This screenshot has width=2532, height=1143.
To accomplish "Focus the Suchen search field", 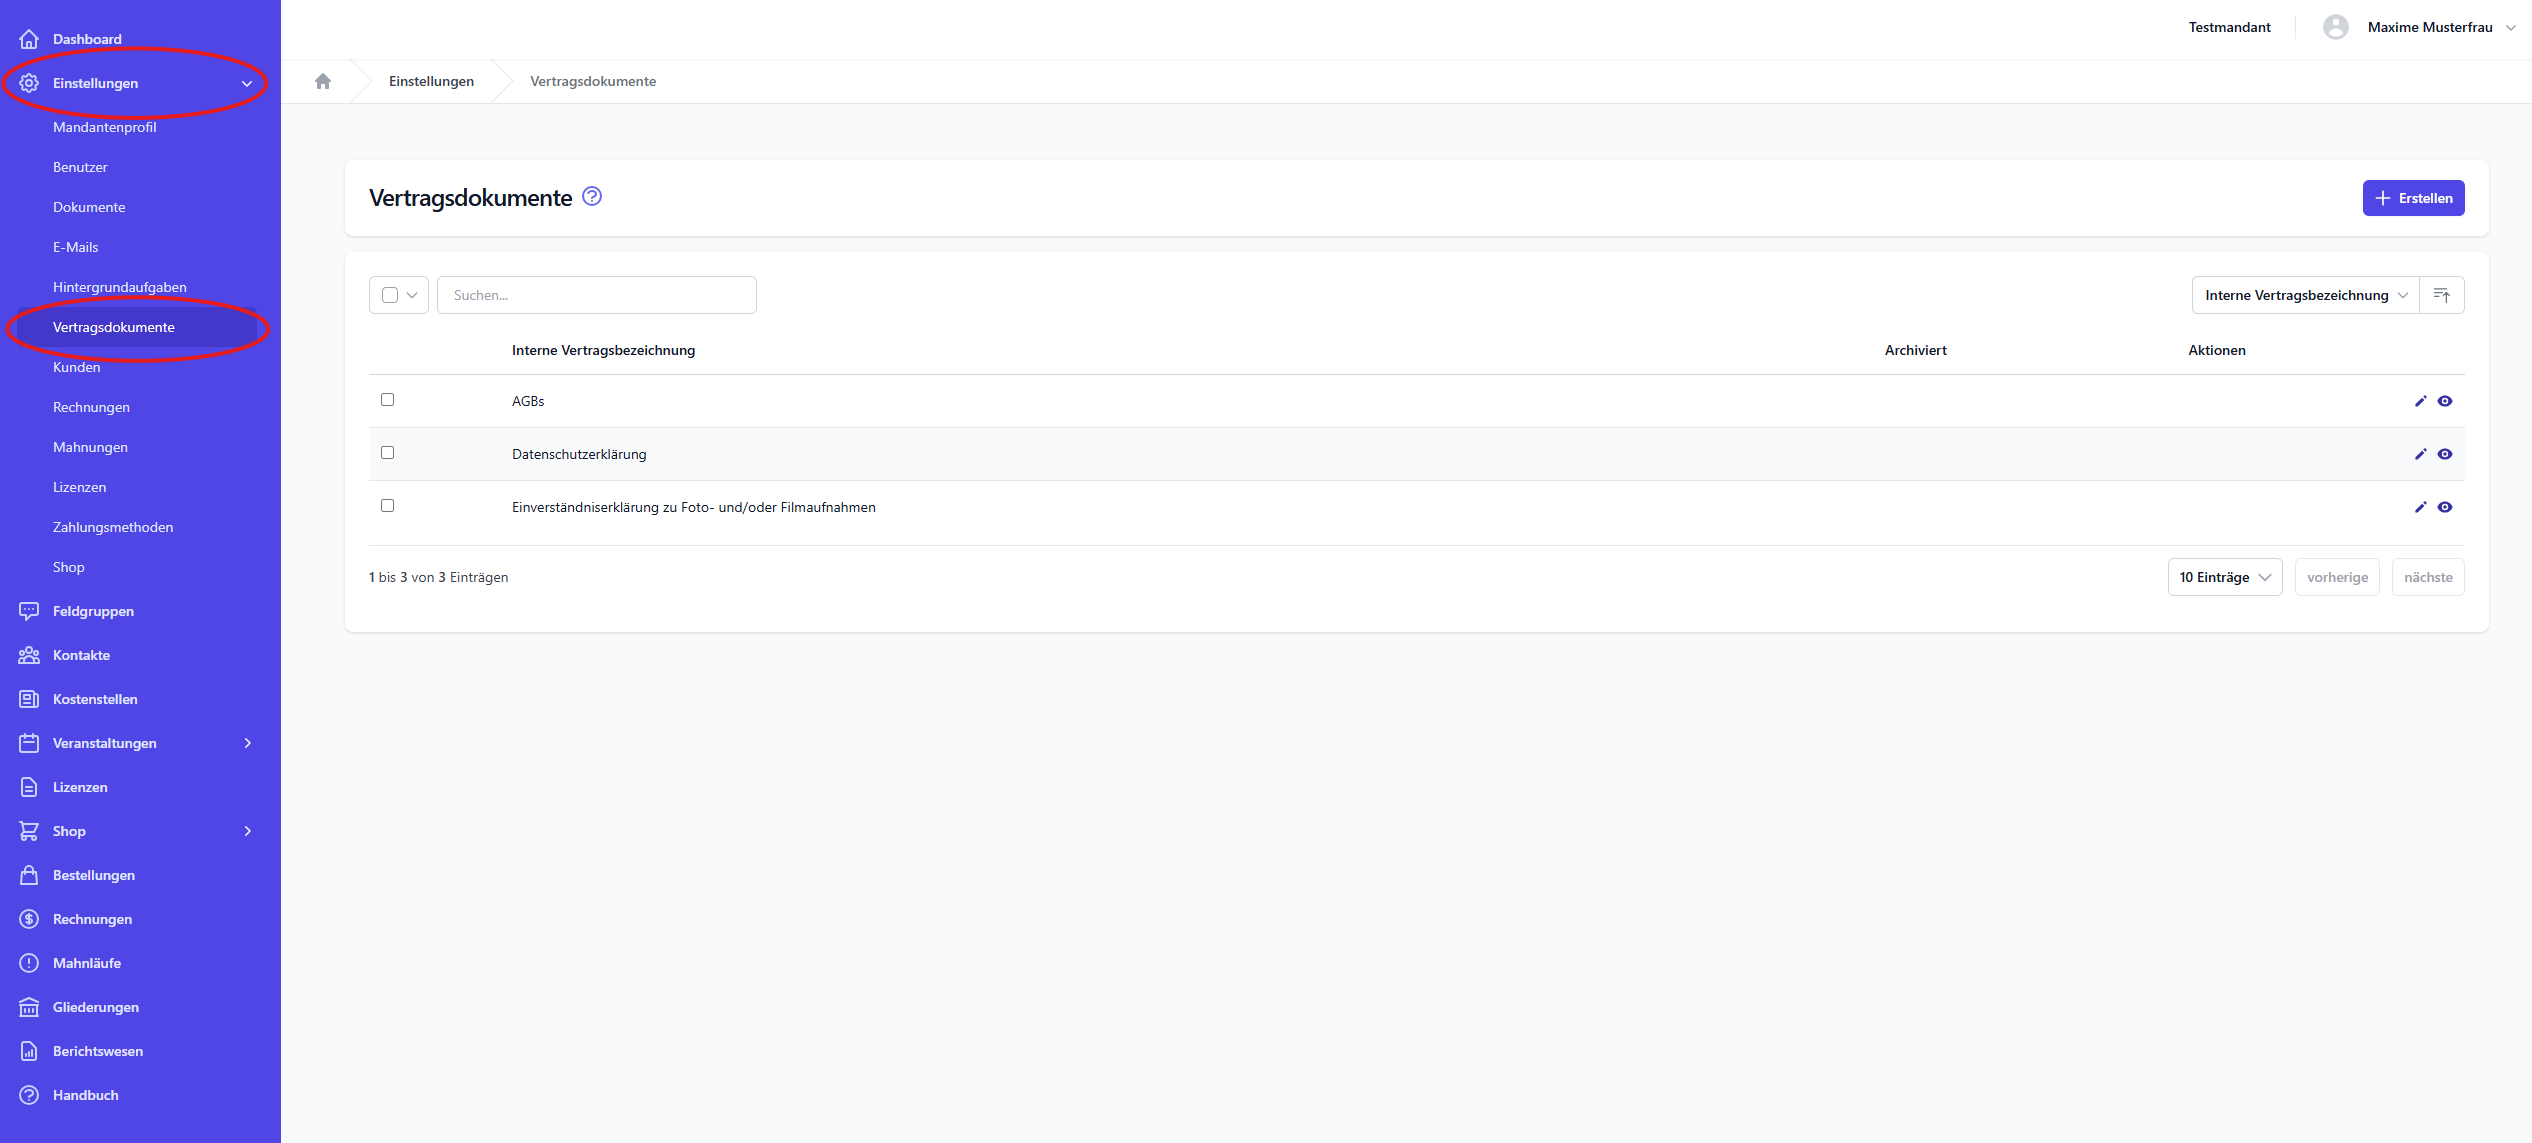I will (597, 295).
